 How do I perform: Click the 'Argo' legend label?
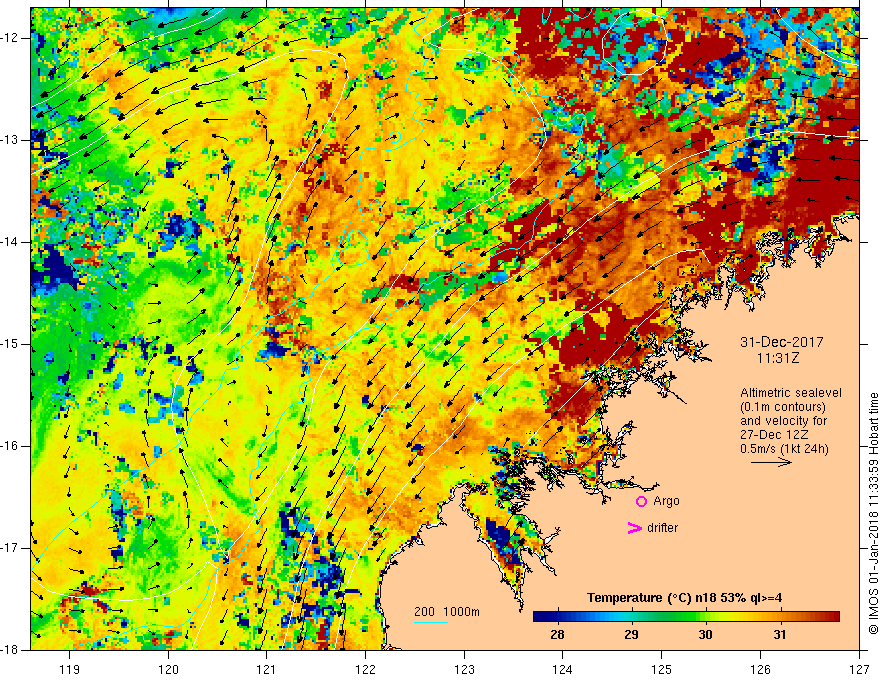(666, 501)
